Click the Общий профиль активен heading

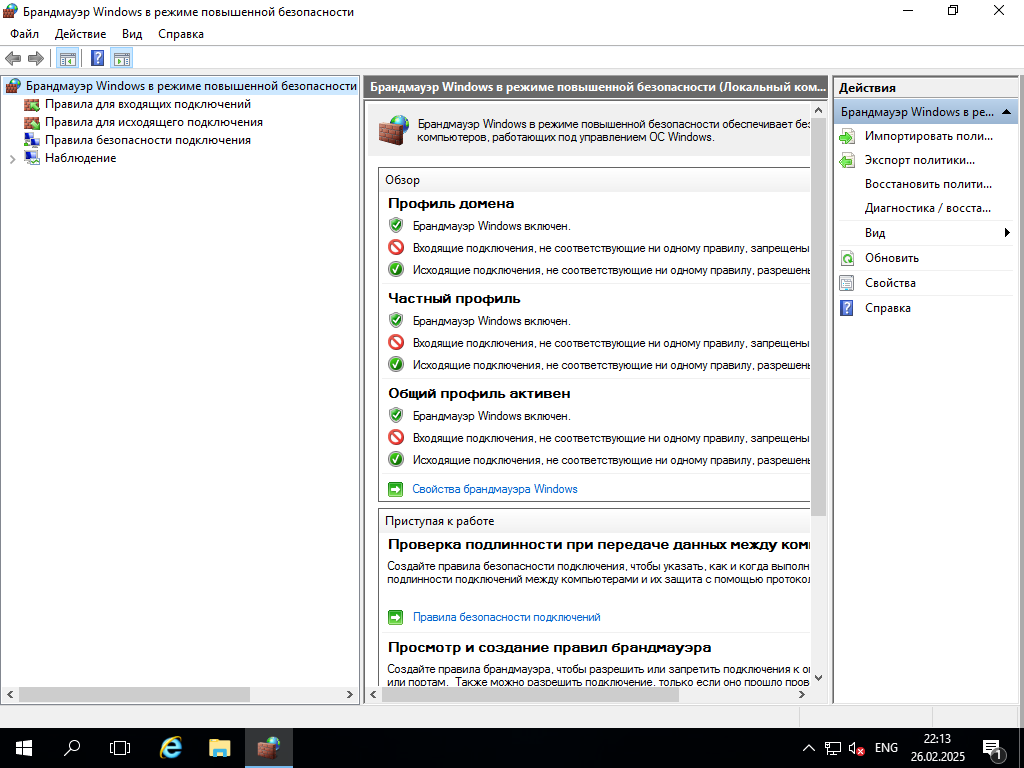pyautogui.click(x=479, y=394)
